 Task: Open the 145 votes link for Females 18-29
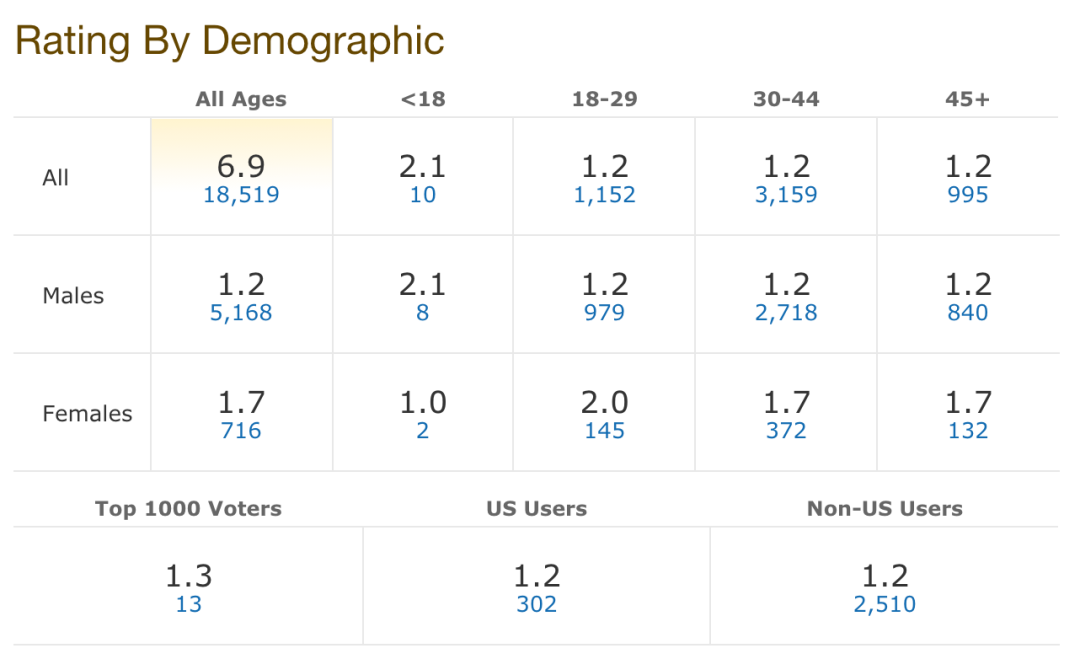[x=604, y=431]
